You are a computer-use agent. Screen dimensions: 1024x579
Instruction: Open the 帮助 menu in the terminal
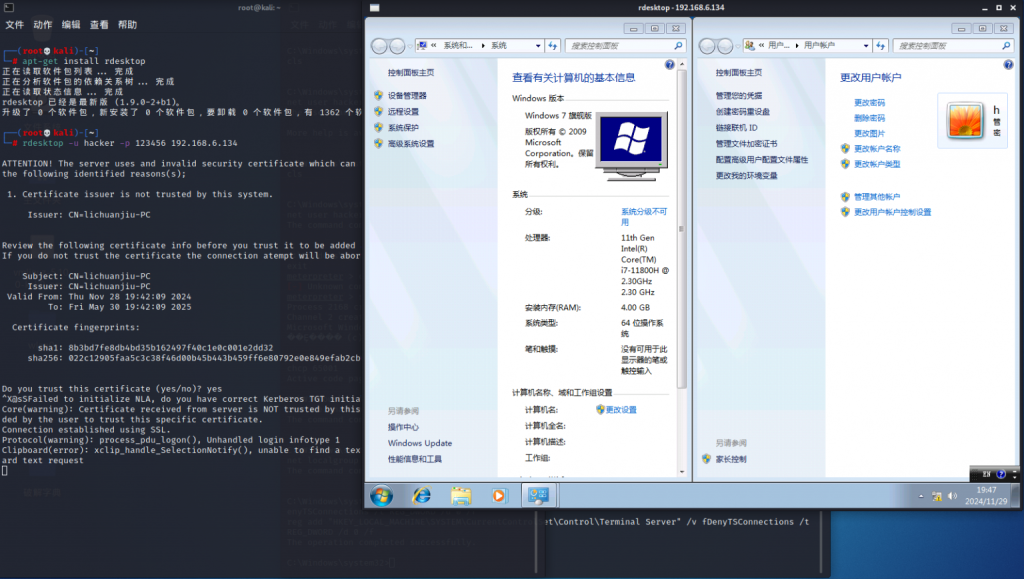(127, 25)
